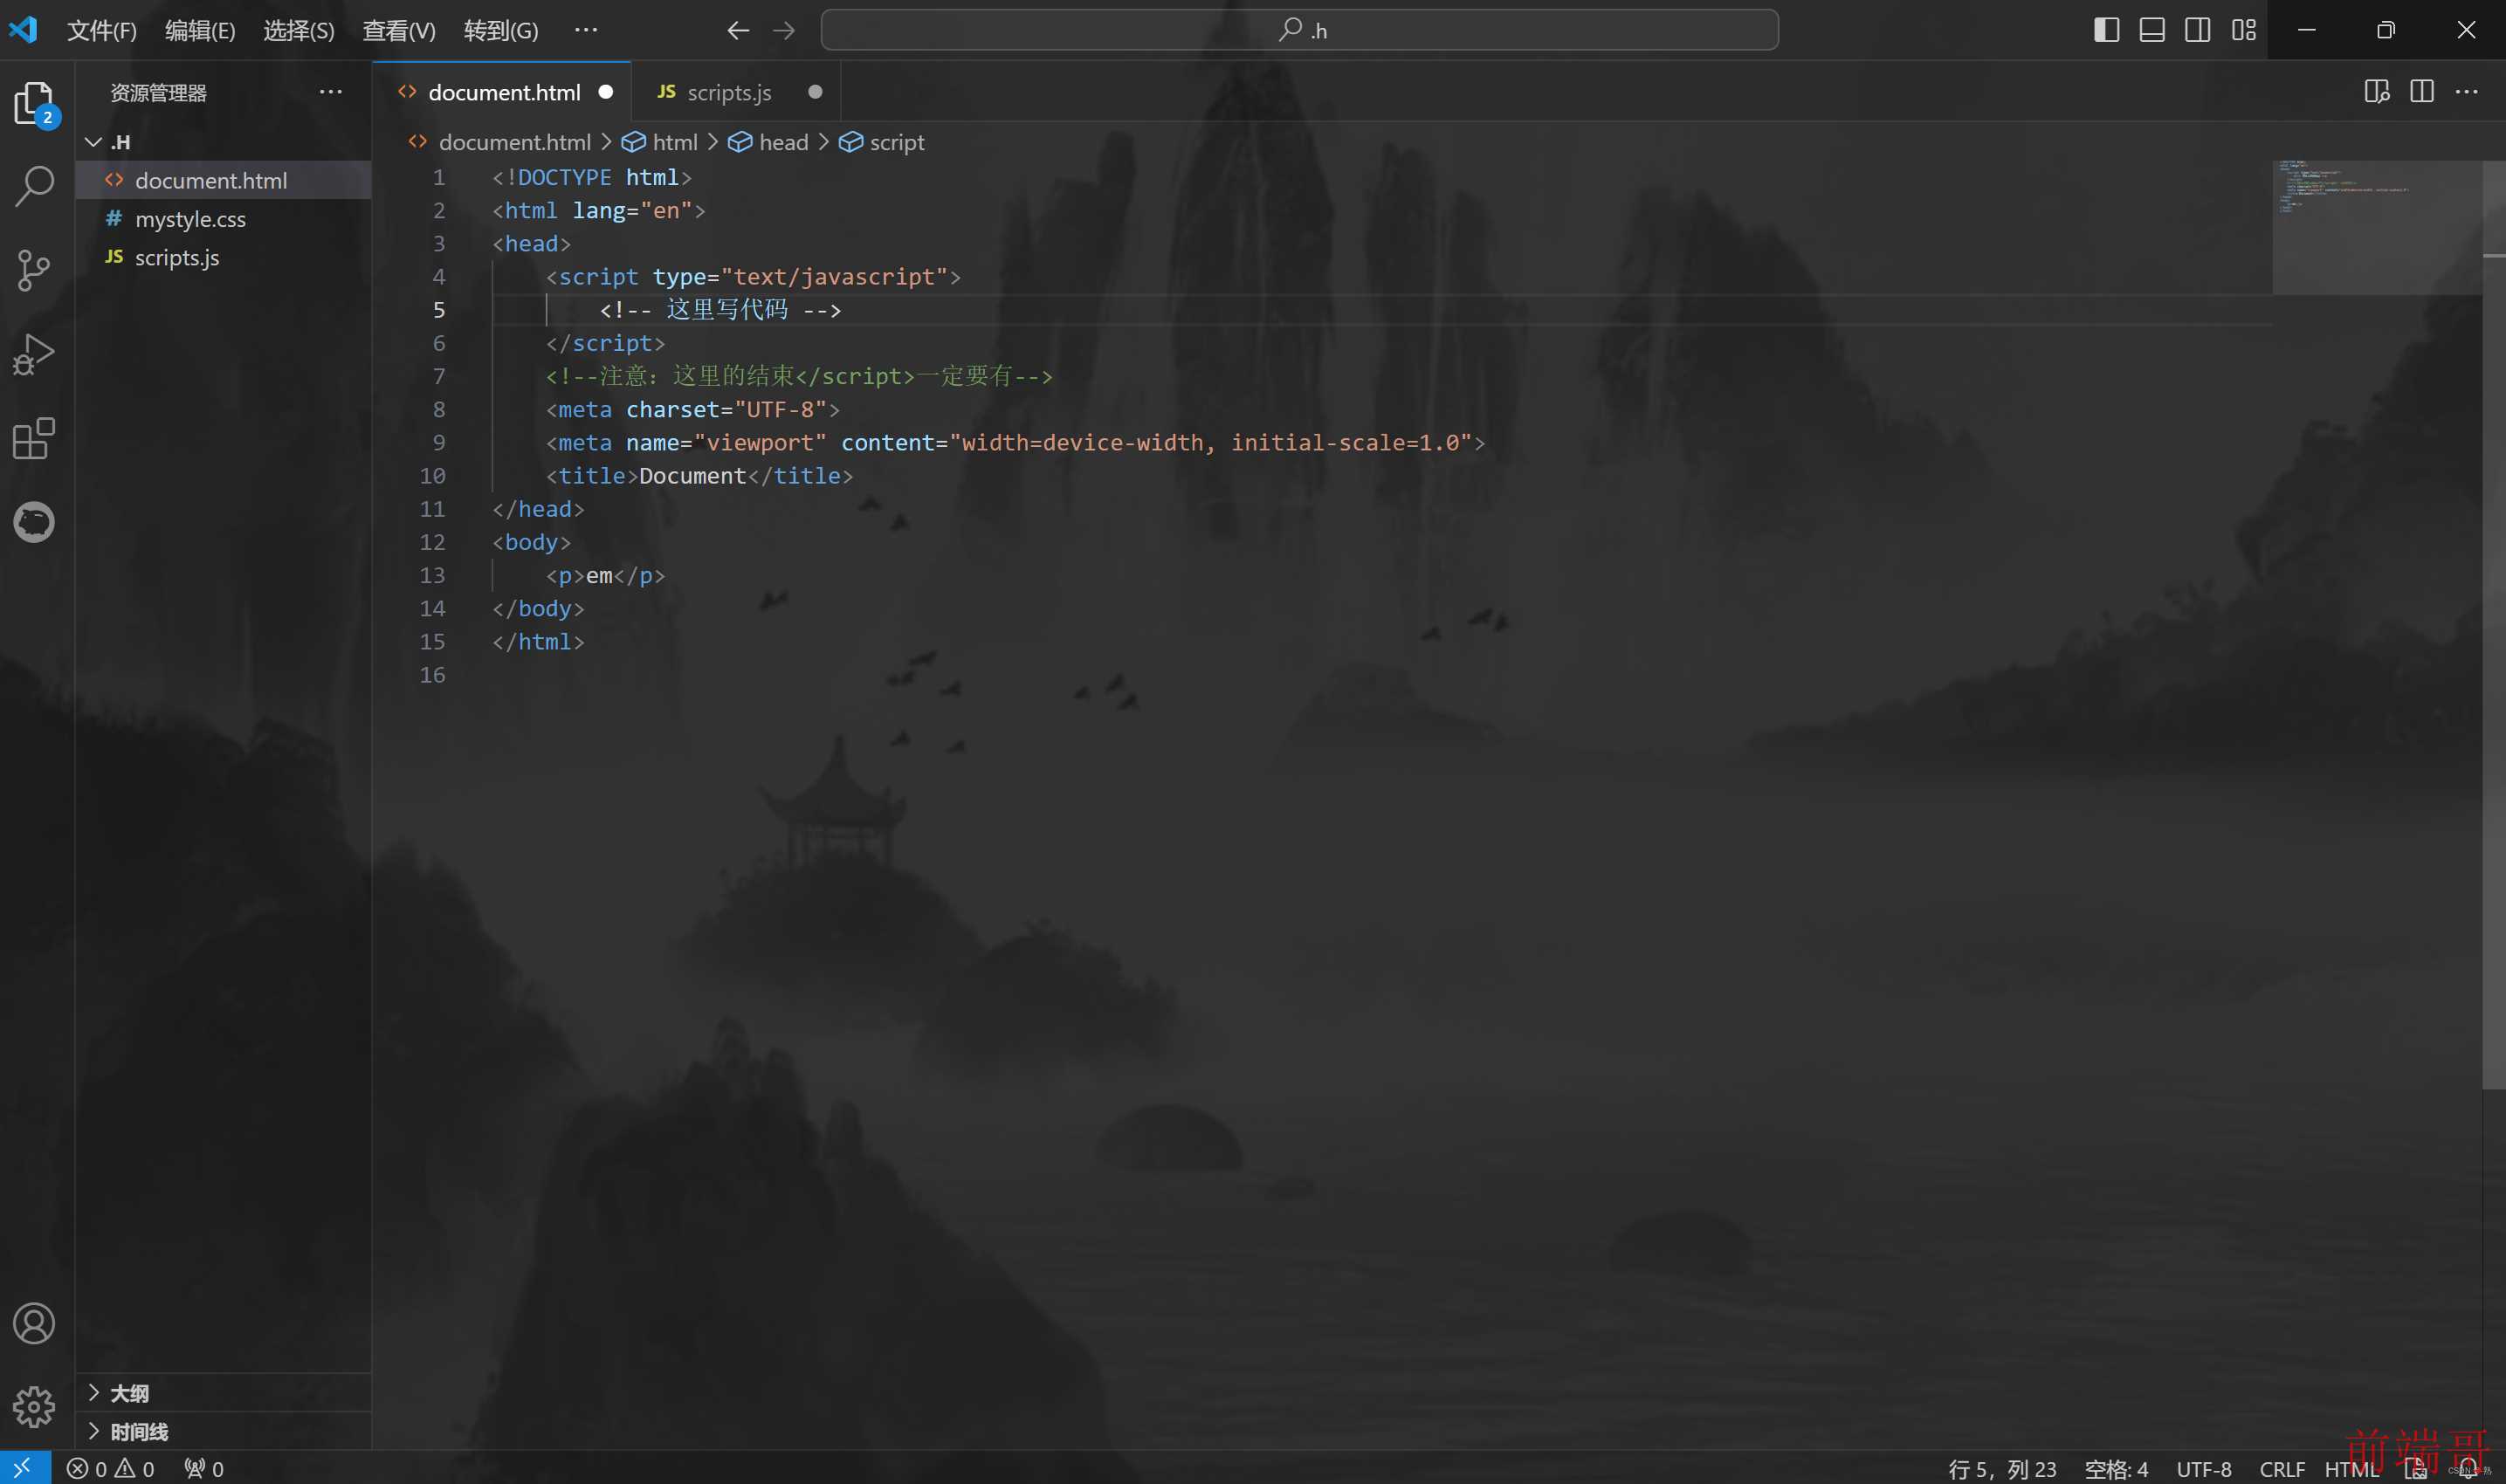Open scripts.js from the file tree
The image size is (2506, 1484).
tap(223, 257)
